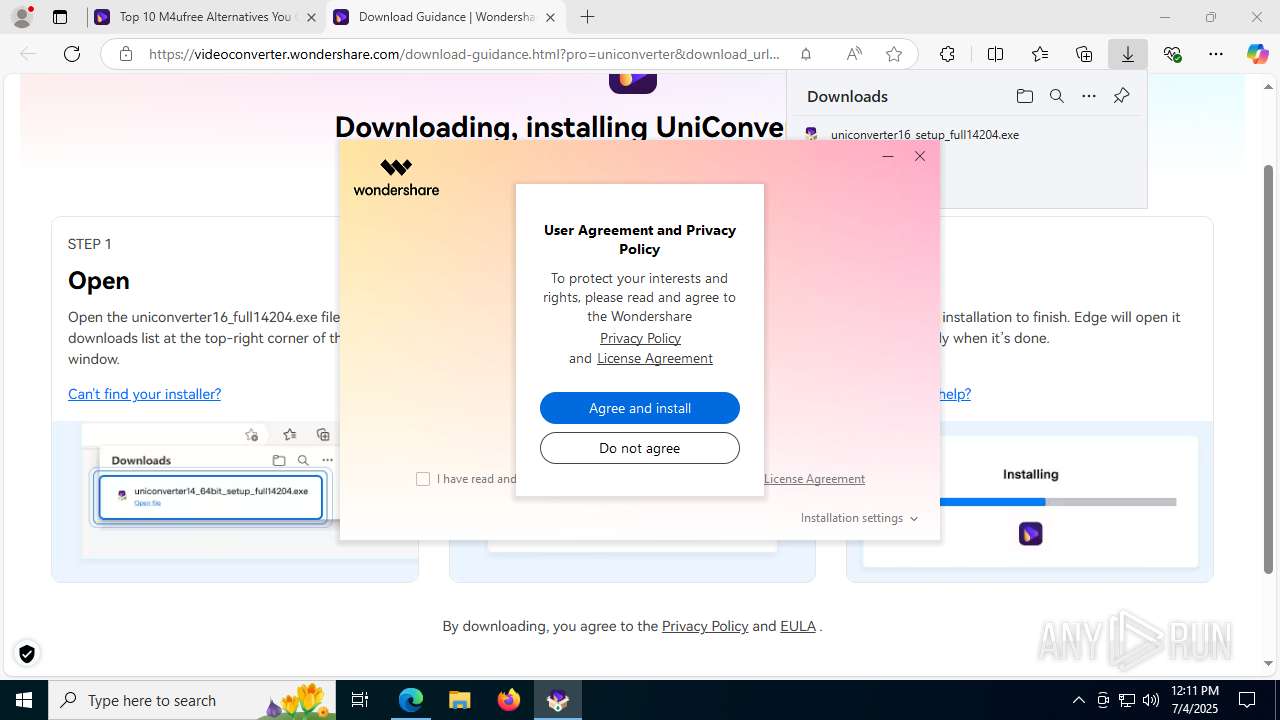The width and height of the screenshot is (1280, 720).
Task: Open downloads folder icon in Downloads panel
Action: [x=1024, y=96]
